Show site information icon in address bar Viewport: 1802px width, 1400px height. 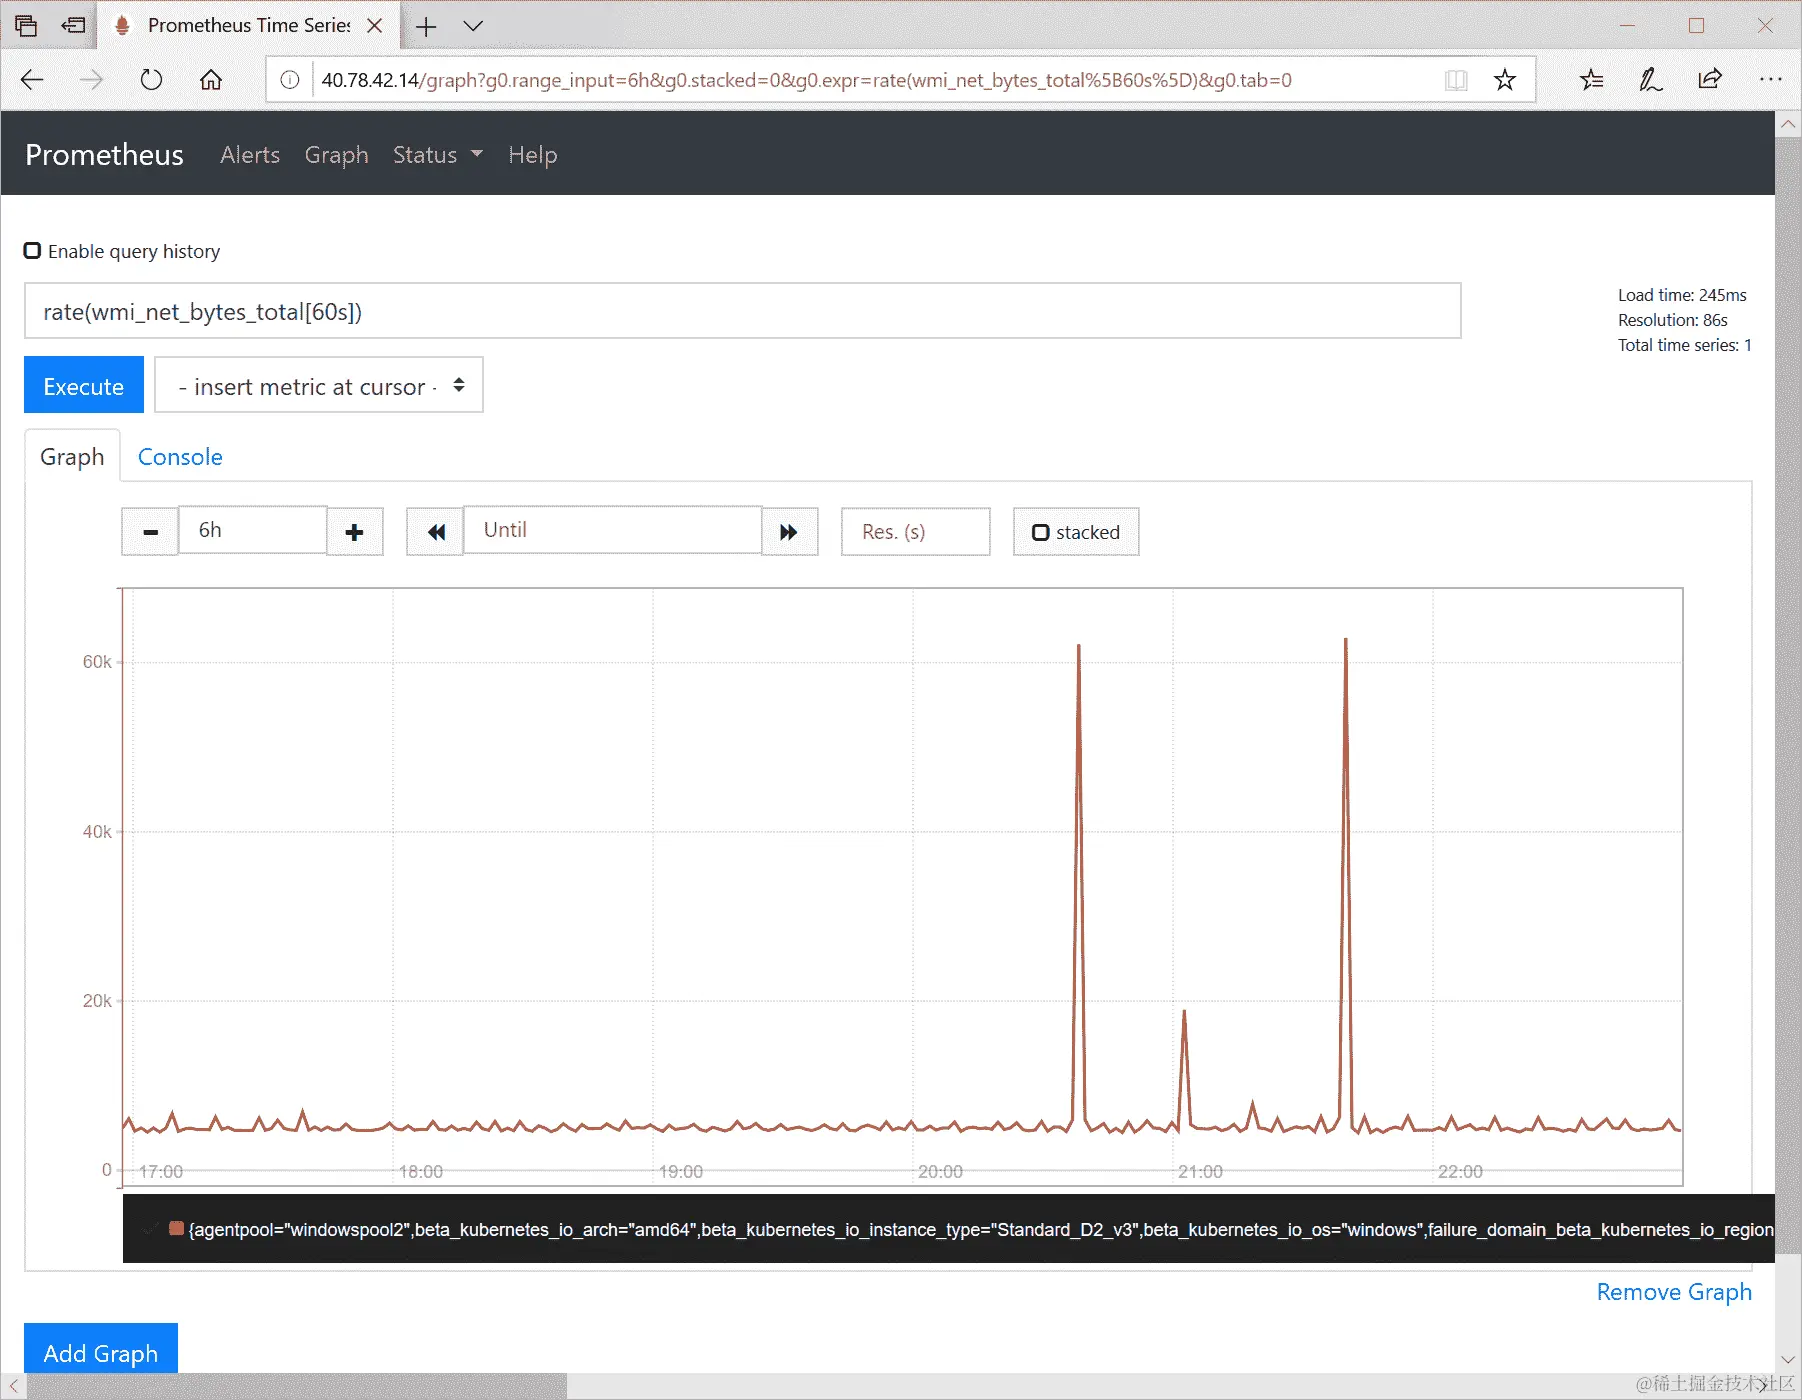290,80
